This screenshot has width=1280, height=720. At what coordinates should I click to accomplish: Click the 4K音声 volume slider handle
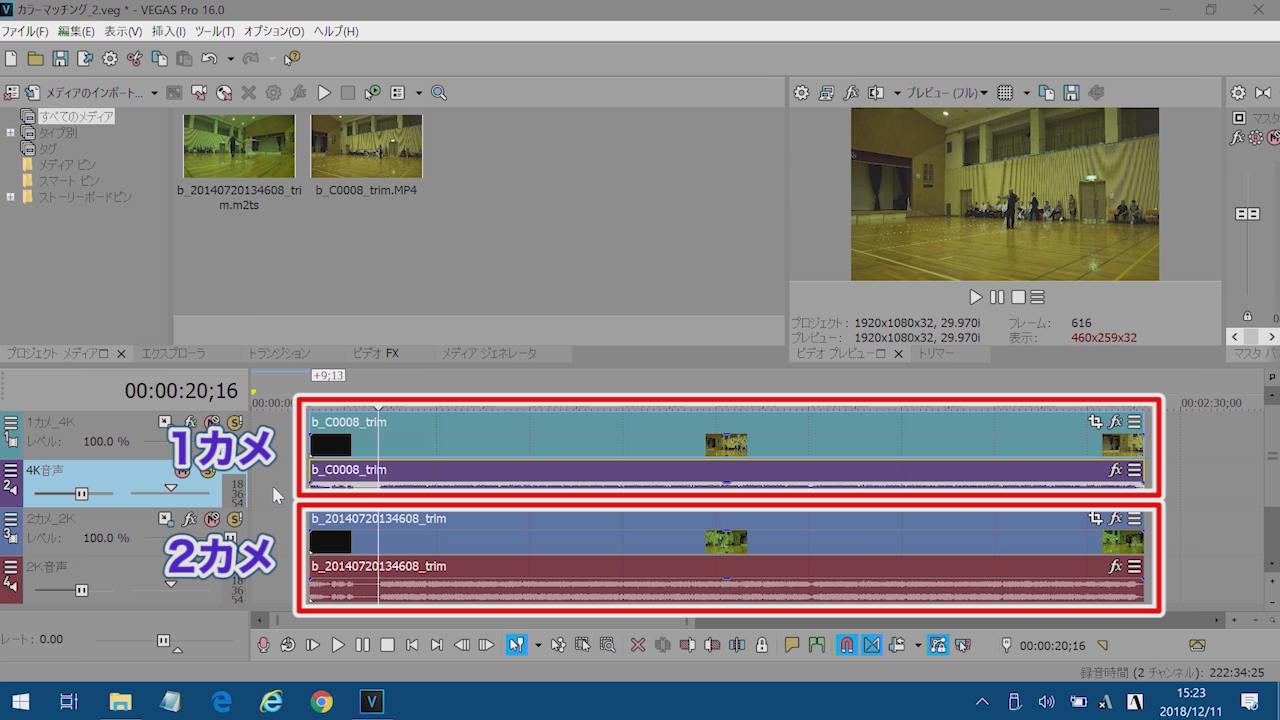pyautogui.click(x=81, y=493)
